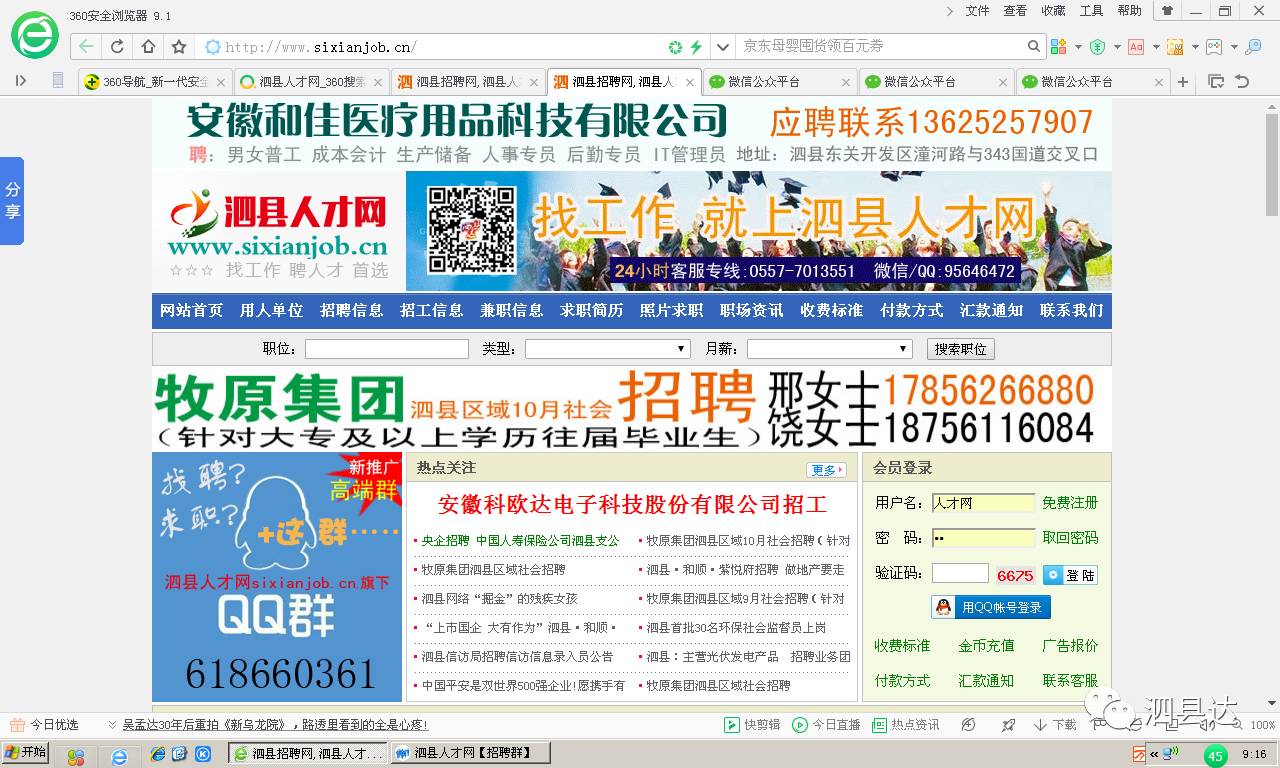
Task: Switch to the 360导航 tab
Action: coord(154,82)
